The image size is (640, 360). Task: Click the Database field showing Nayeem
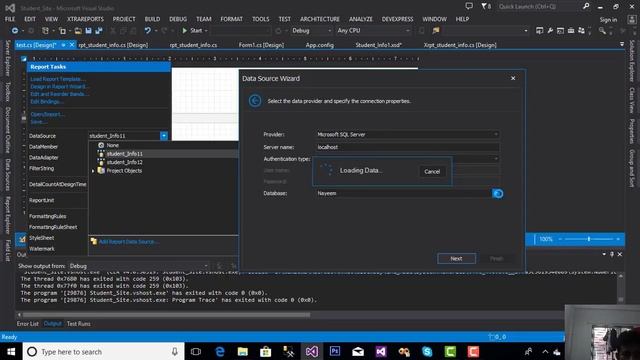click(x=404, y=193)
